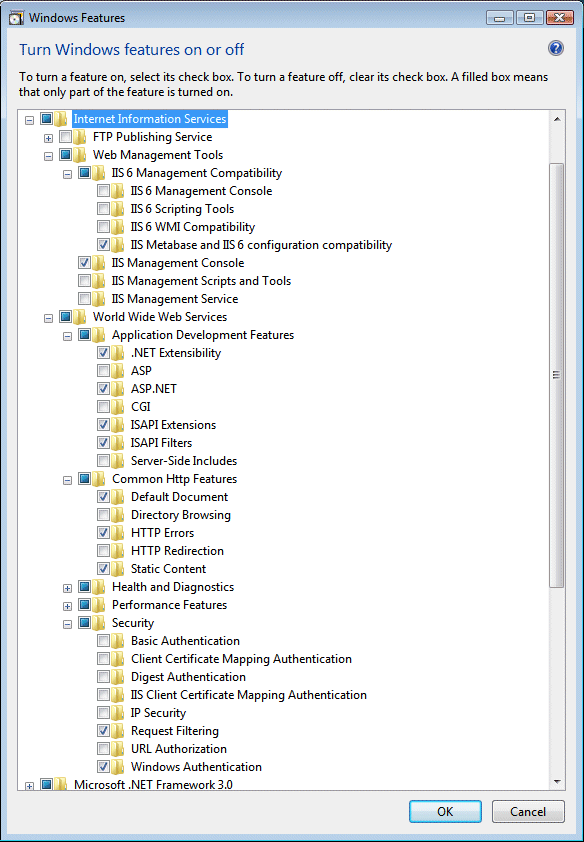Viewport: 584px width, 842px height.
Task: Click the OK button
Action: 445,811
